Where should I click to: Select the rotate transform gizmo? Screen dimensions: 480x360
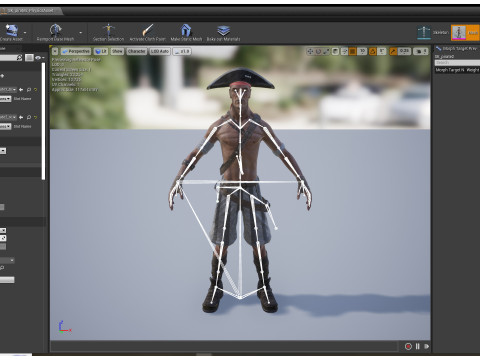[x=318, y=51]
